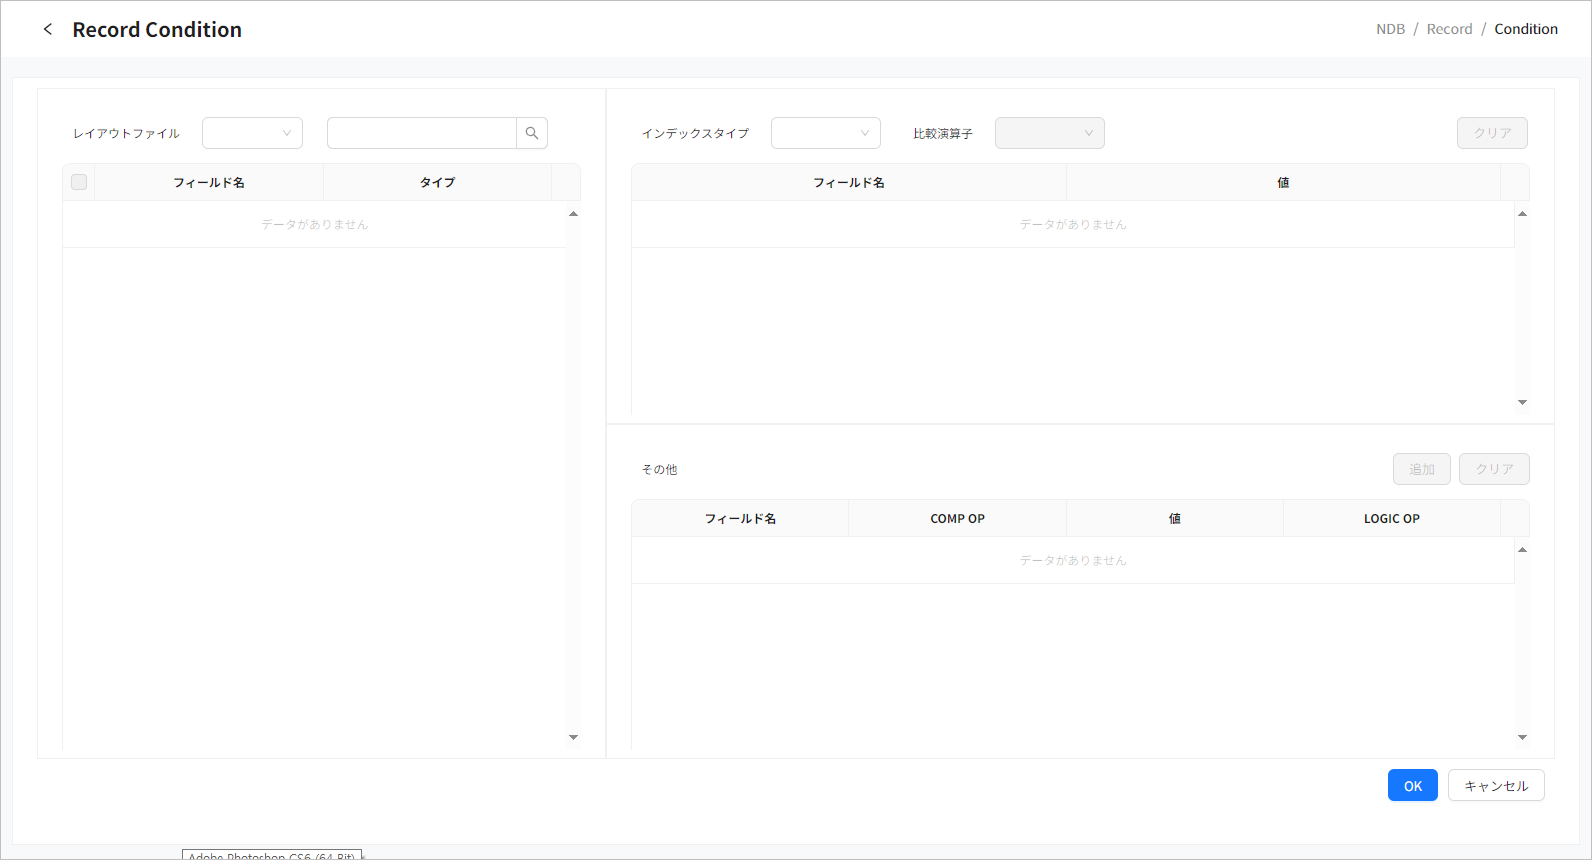Expand the インデックスタイプ dropdown
The height and width of the screenshot is (860, 1592).
[x=825, y=133]
